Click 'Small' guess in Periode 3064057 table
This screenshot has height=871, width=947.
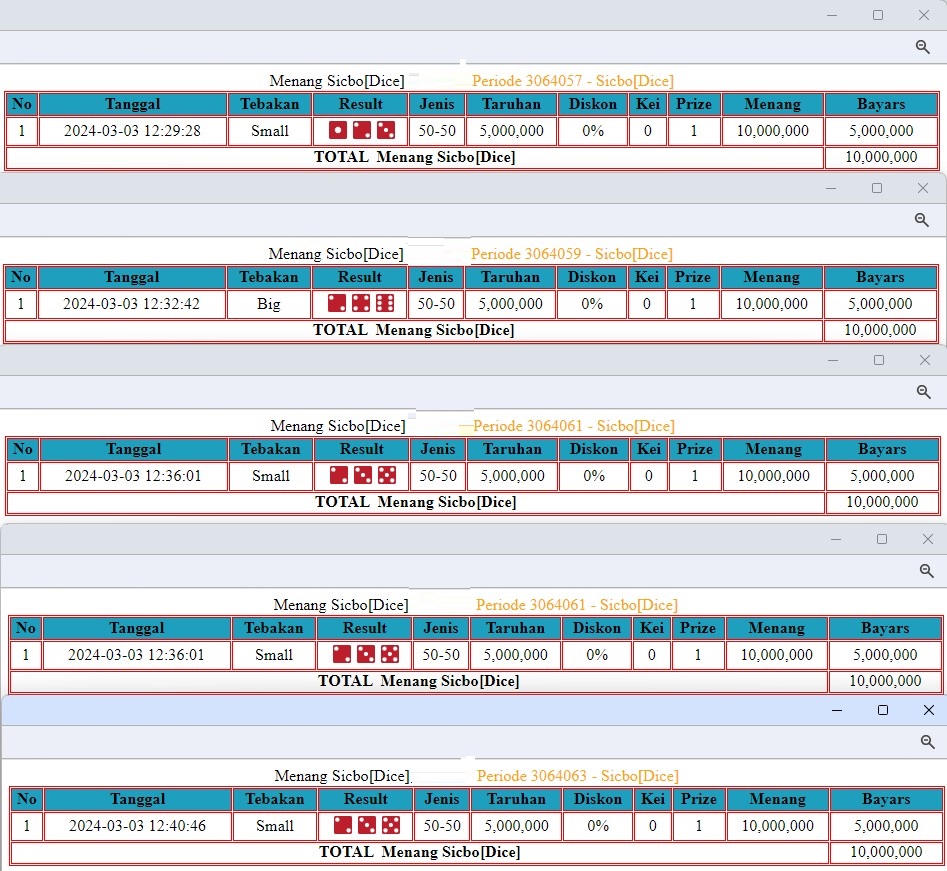pos(270,130)
